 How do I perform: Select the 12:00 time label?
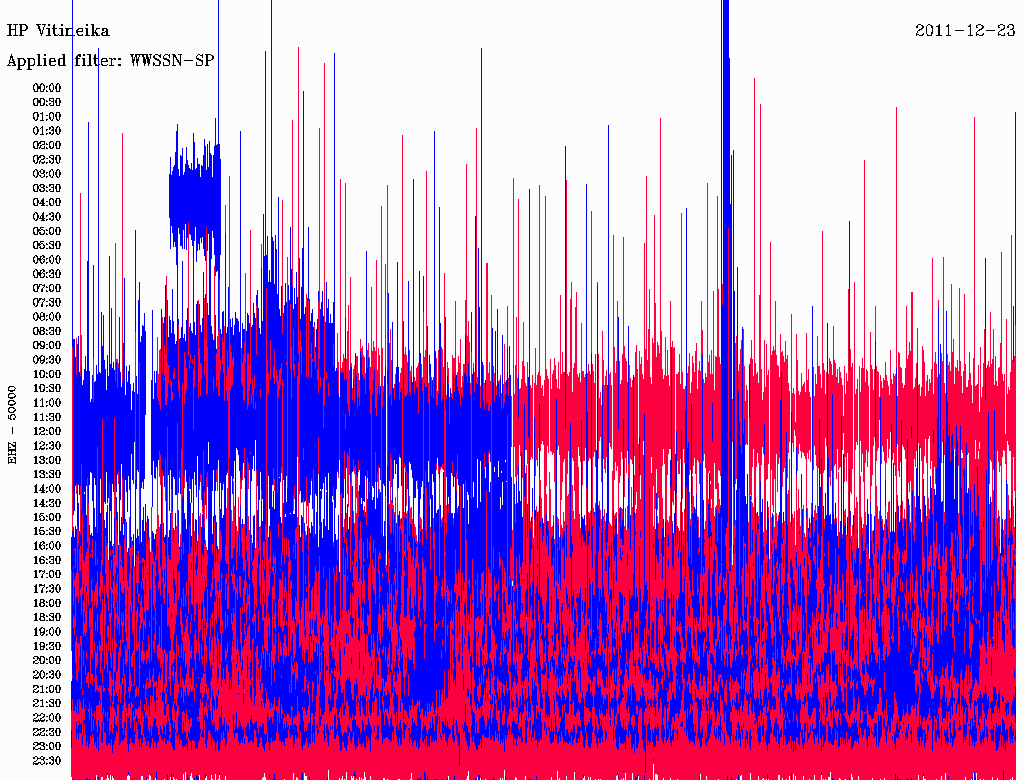pyautogui.click(x=47, y=431)
